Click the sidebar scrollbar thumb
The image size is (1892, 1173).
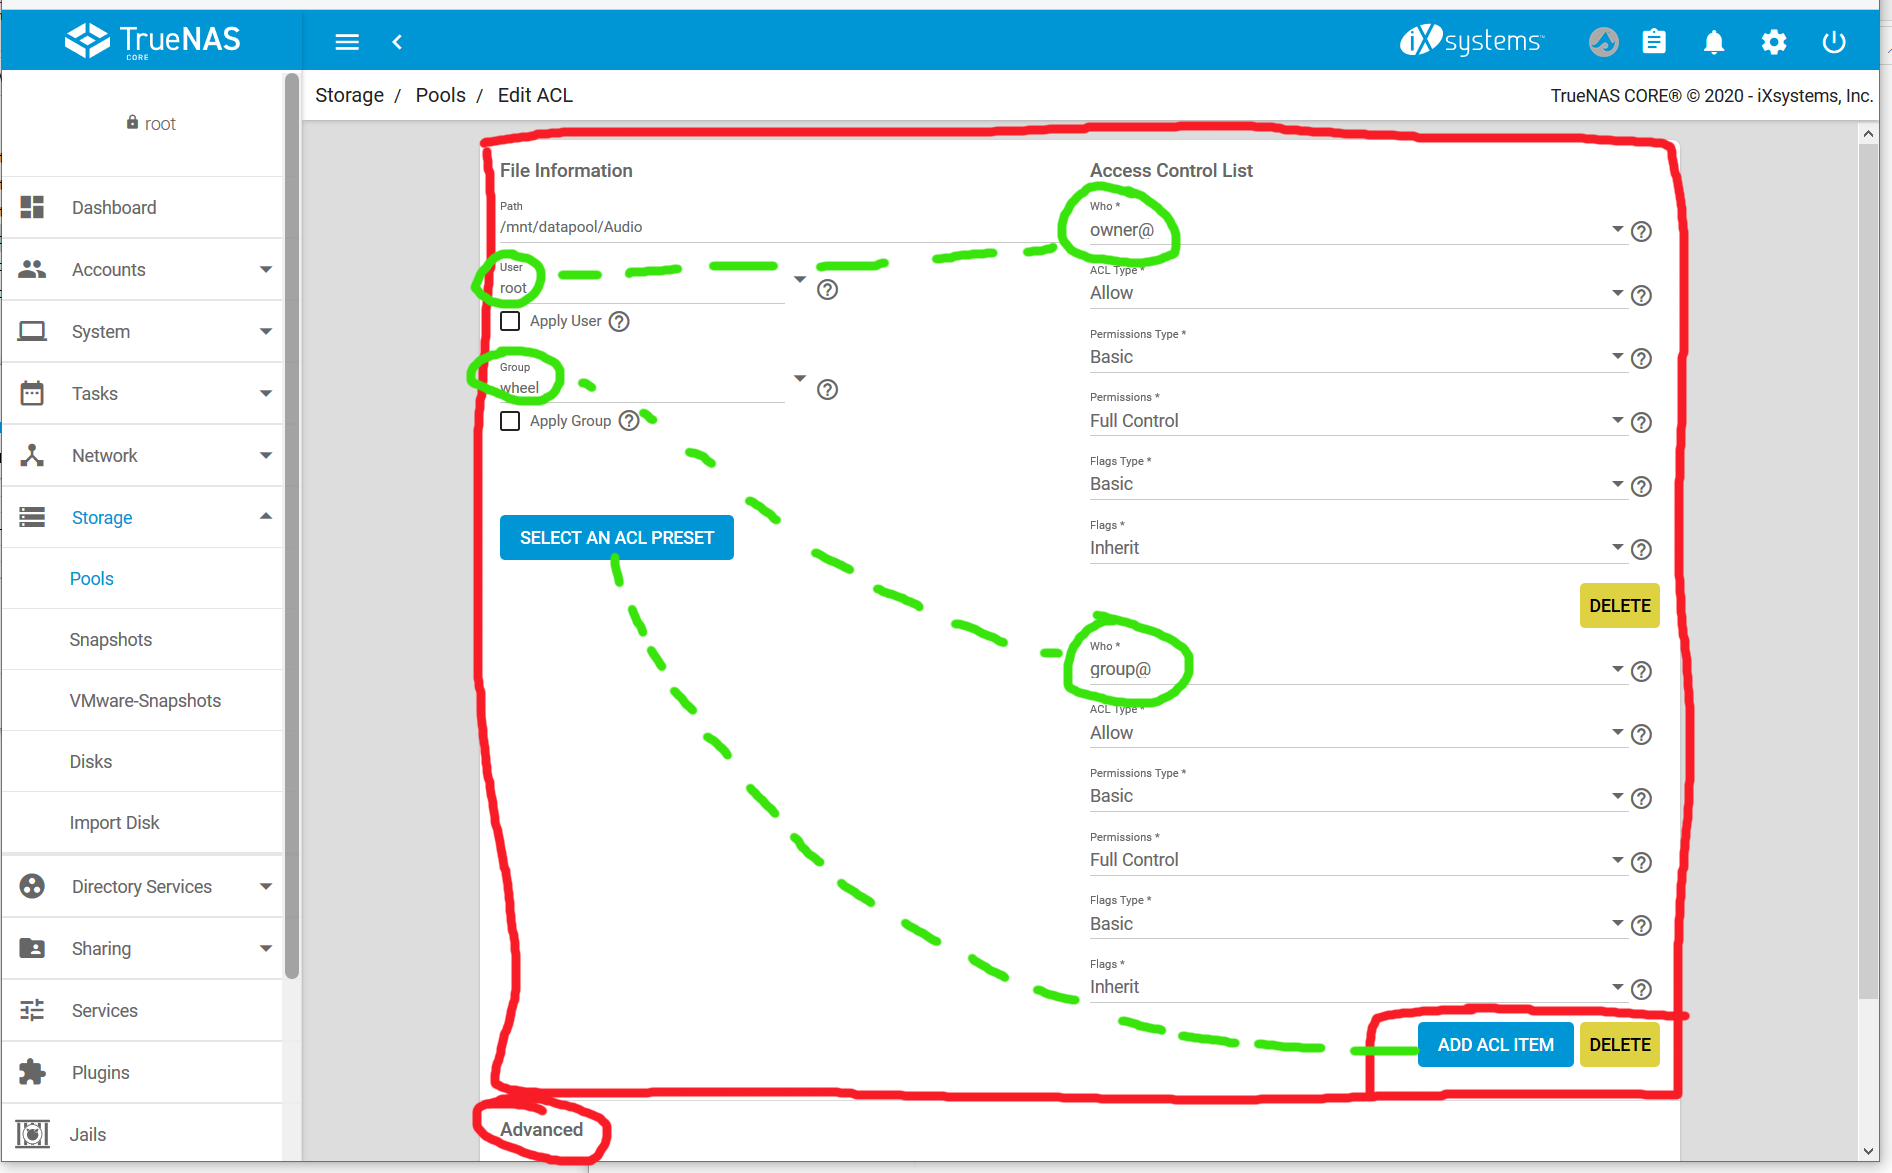pyautogui.click(x=292, y=525)
